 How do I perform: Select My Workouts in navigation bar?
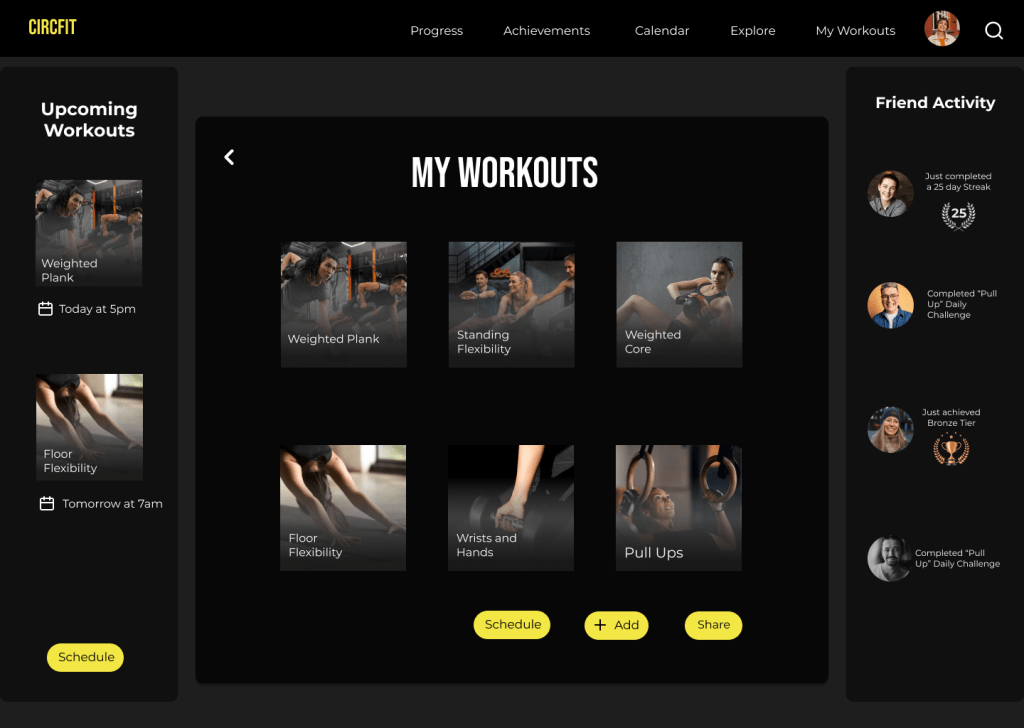(x=856, y=31)
